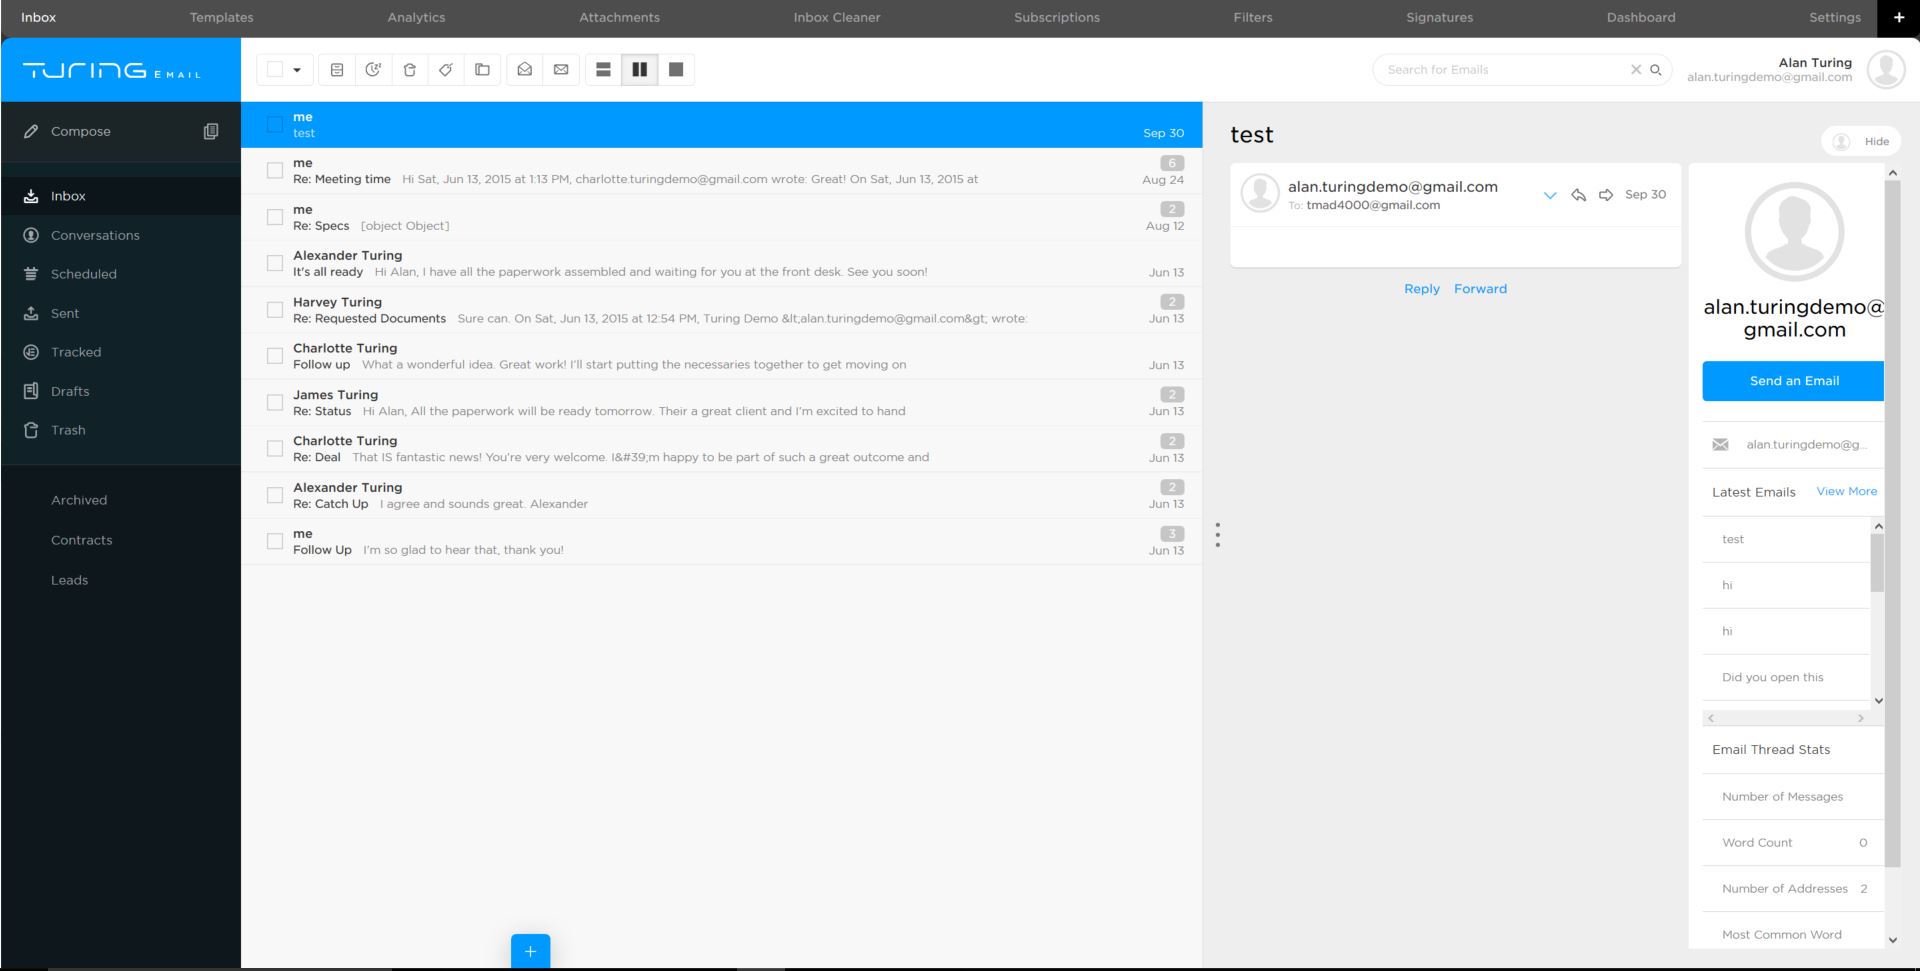Select checkbox for 'Re: Catch Up' email
This screenshot has height=971, width=1920.
click(275, 495)
